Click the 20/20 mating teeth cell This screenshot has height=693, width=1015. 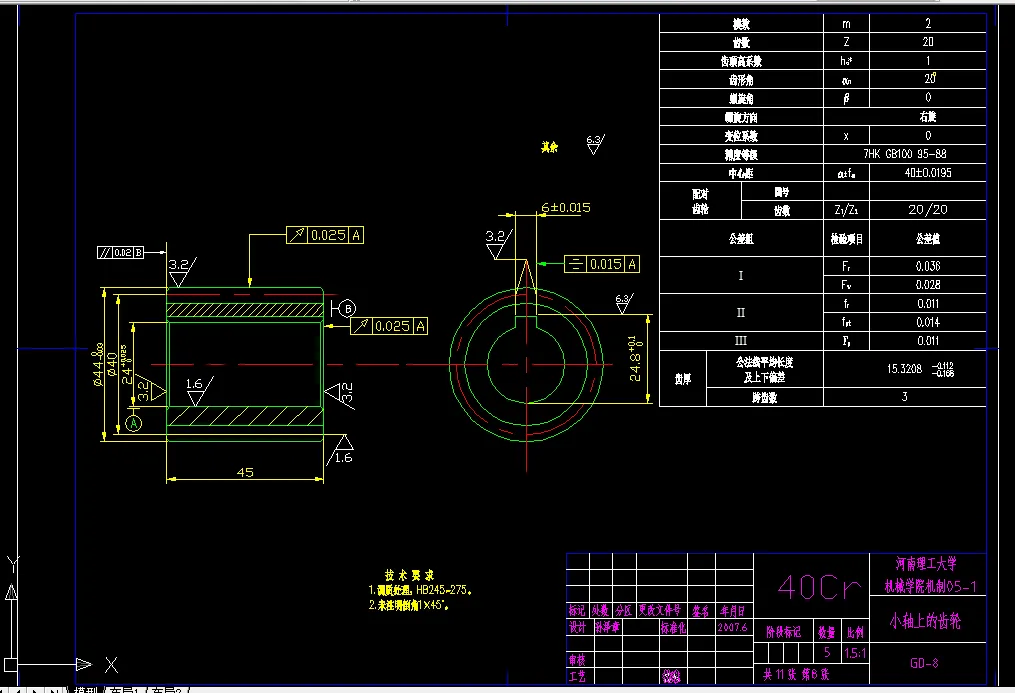pos(928,210)
